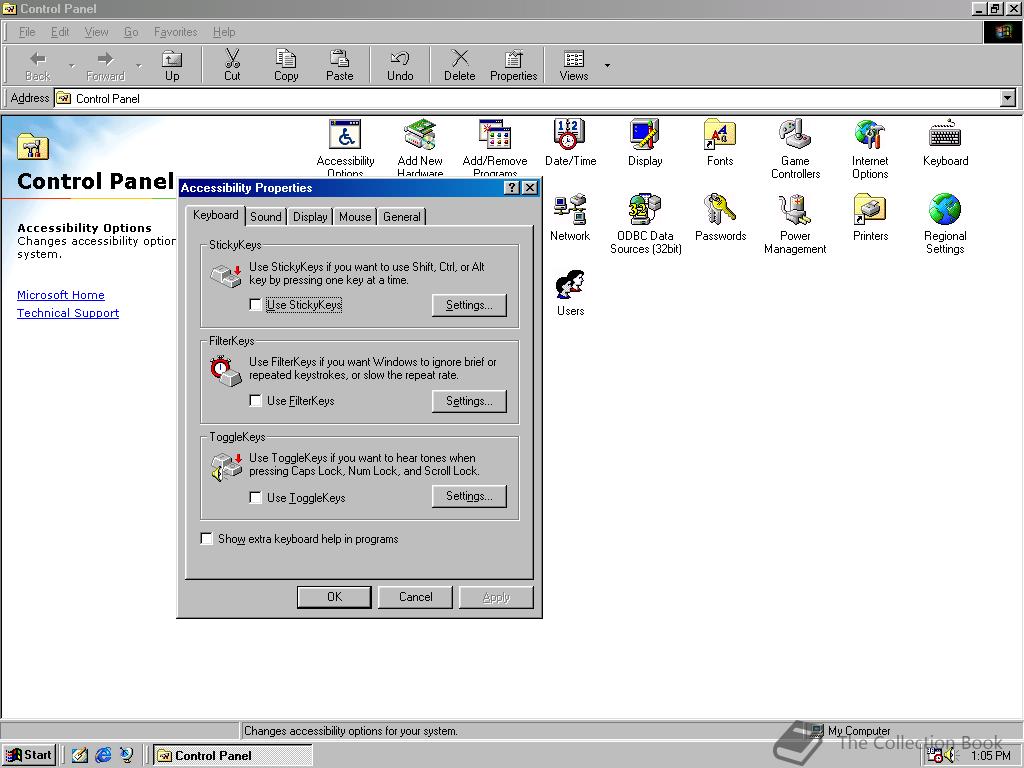Click the dialog's question mark help button
The height and width of the screenshot is (768, 1024).
point(512,188)
